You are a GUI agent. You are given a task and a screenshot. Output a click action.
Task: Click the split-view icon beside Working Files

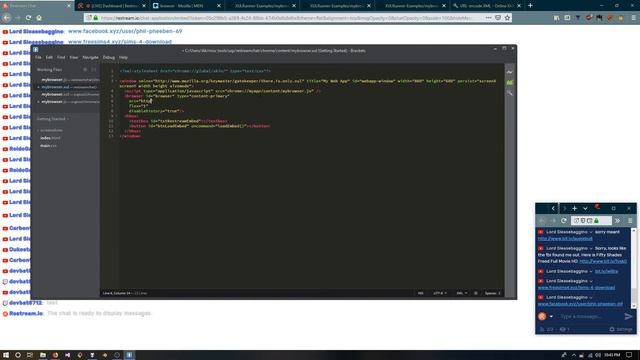[x=94, y=70]
